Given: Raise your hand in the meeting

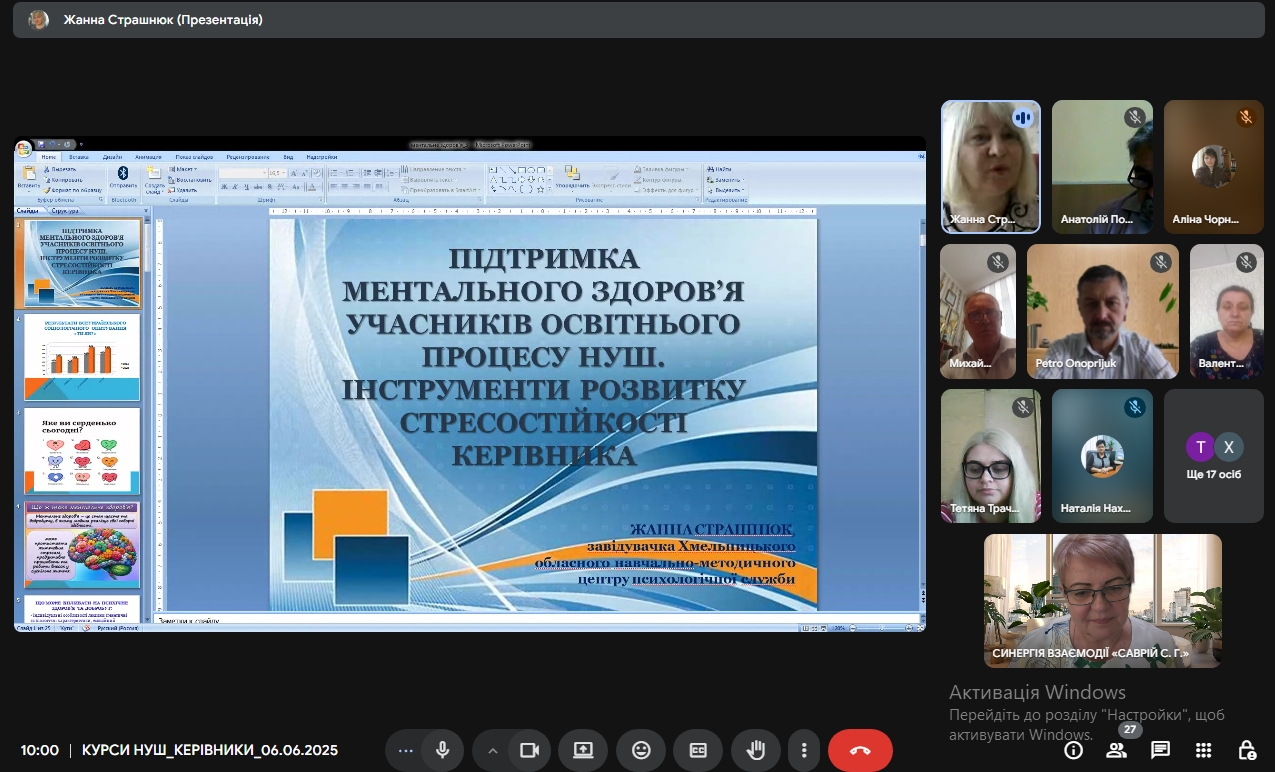Looking at the screenshot, I should point(756,750).
